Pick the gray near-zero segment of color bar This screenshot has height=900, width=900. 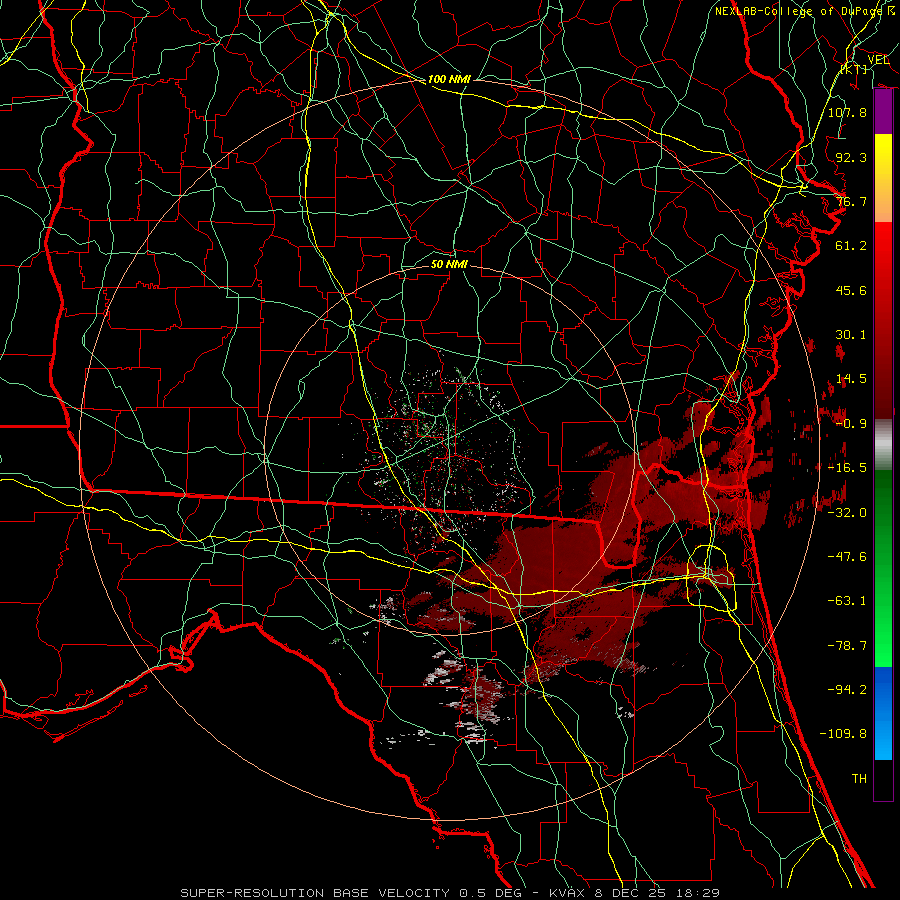883,443
